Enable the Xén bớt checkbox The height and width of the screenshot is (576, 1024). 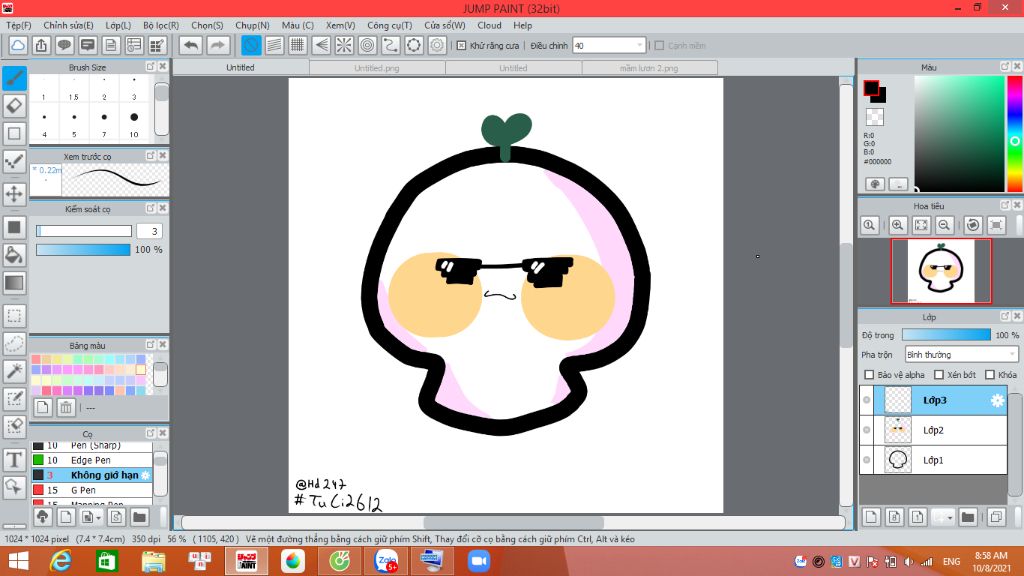pos(938,375)
